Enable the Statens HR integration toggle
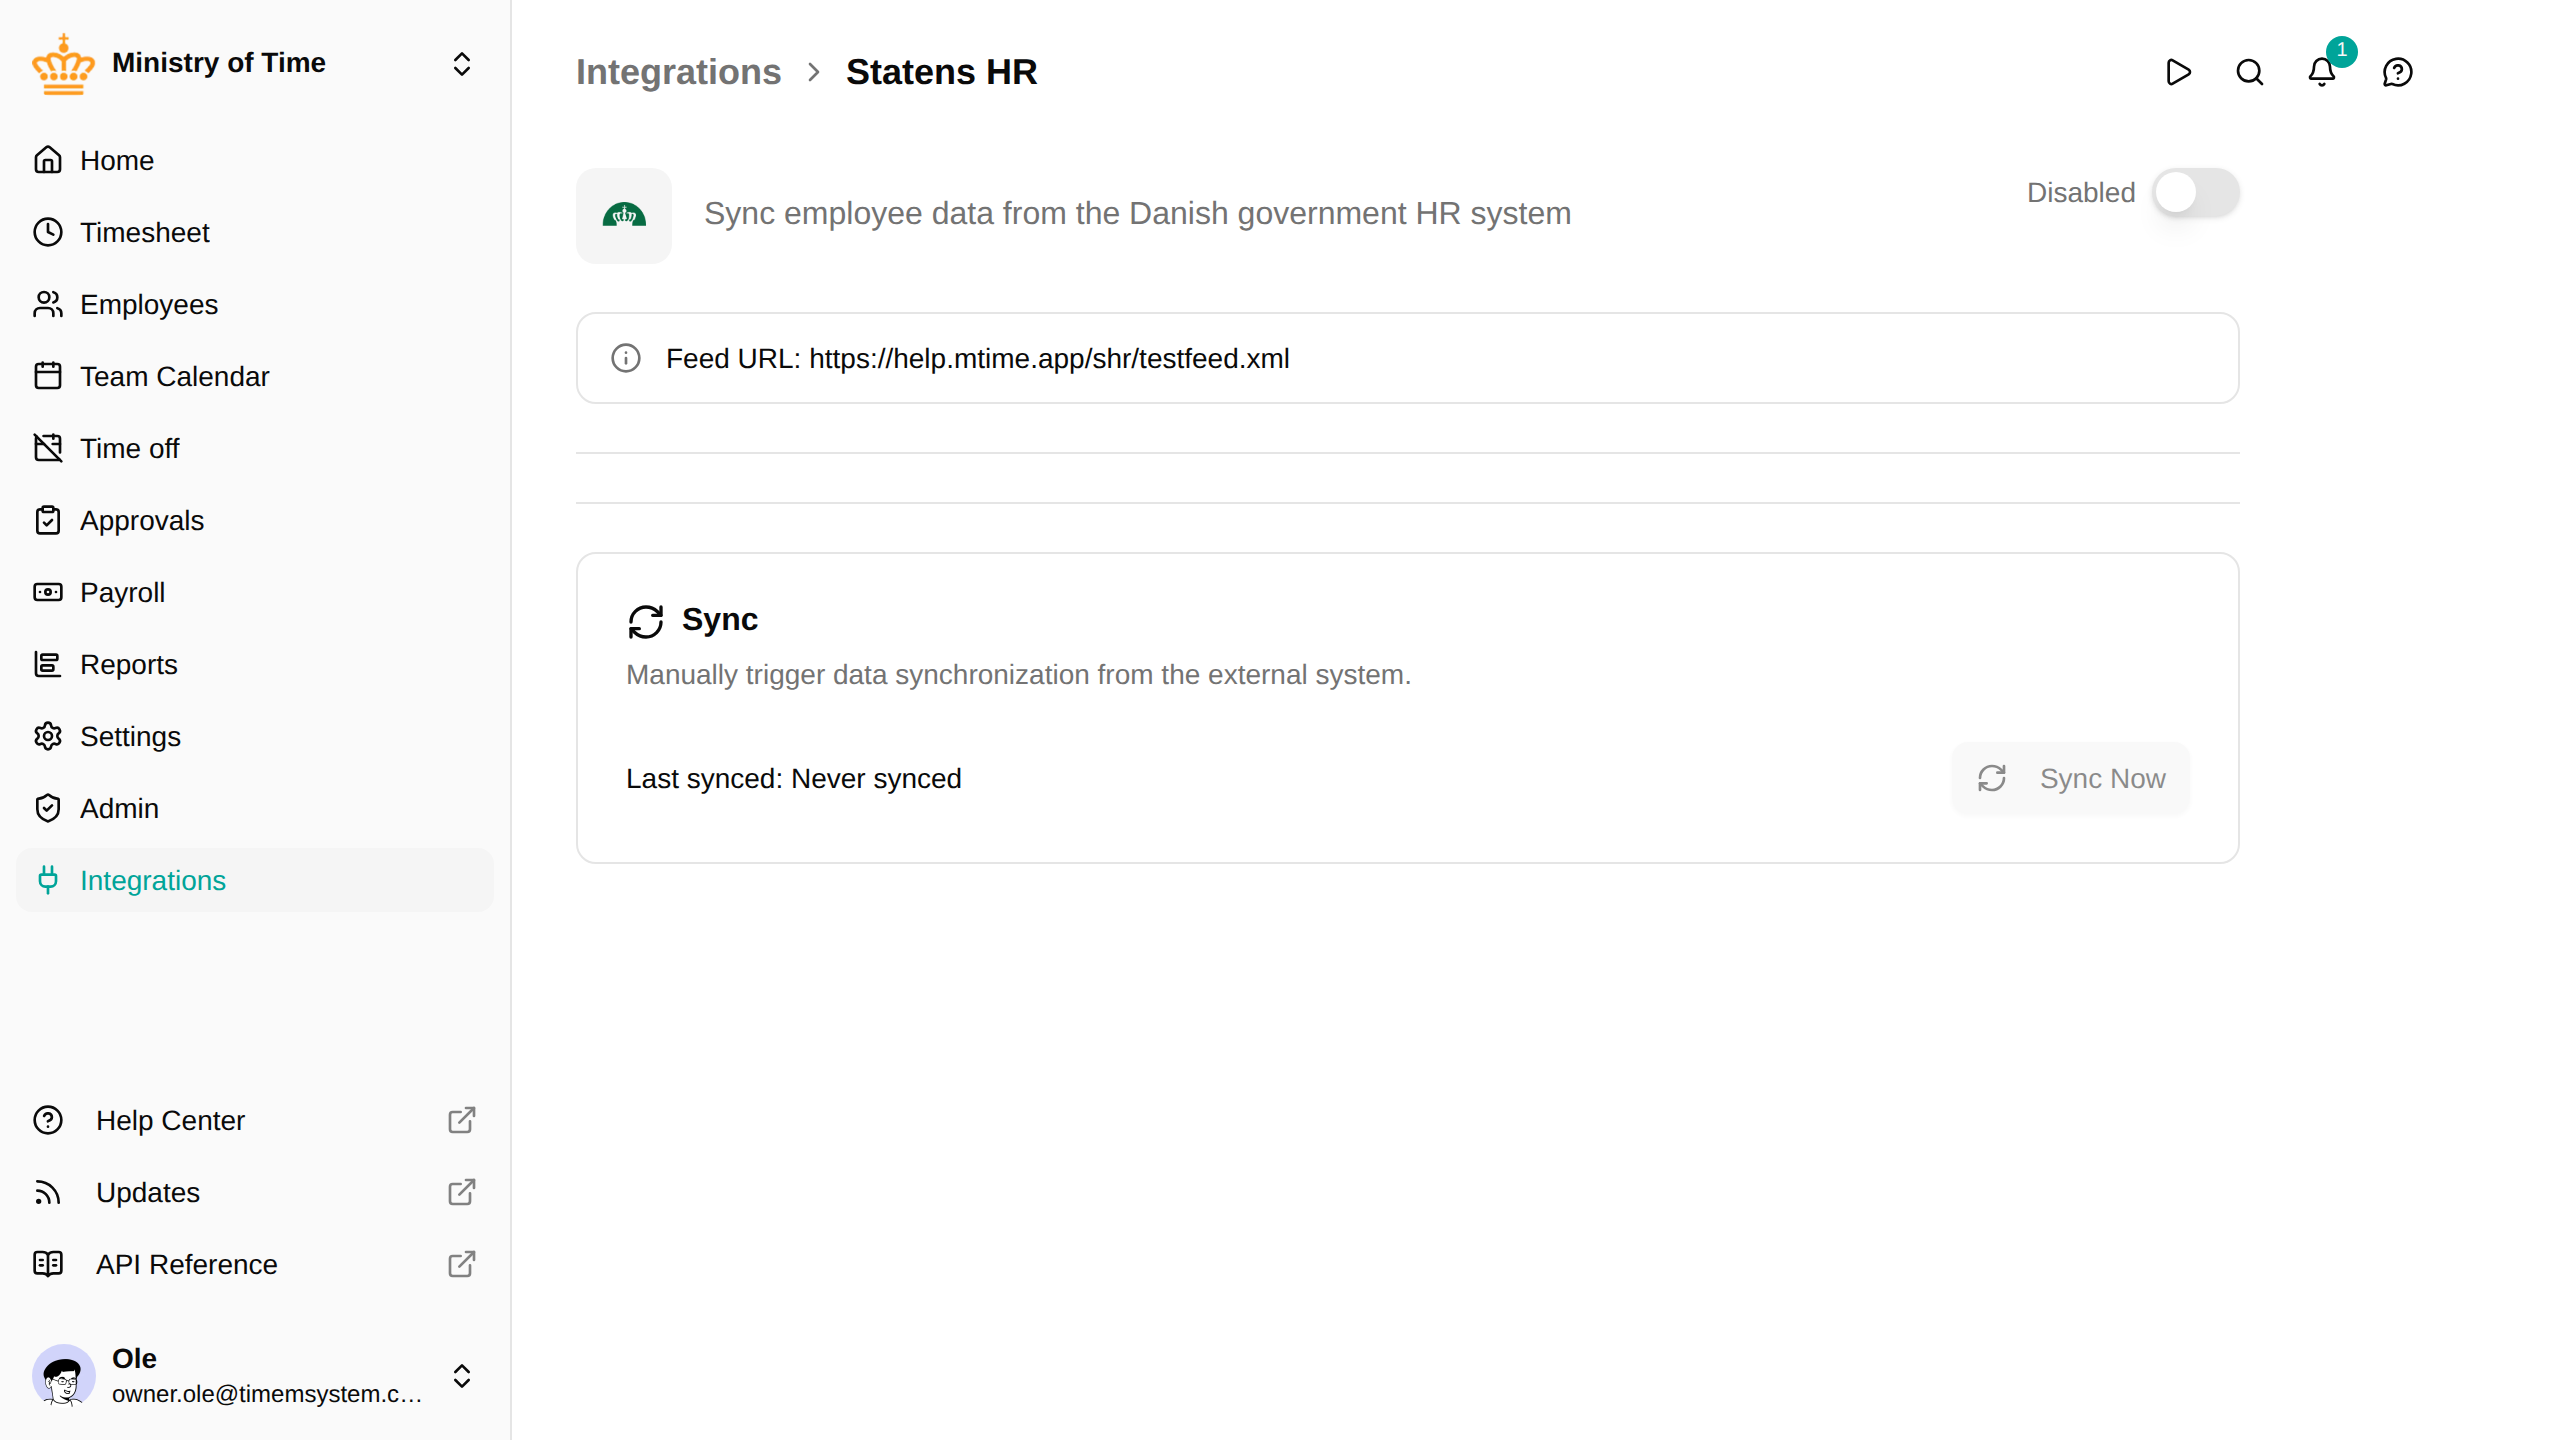 click(x=2196, y=192)
